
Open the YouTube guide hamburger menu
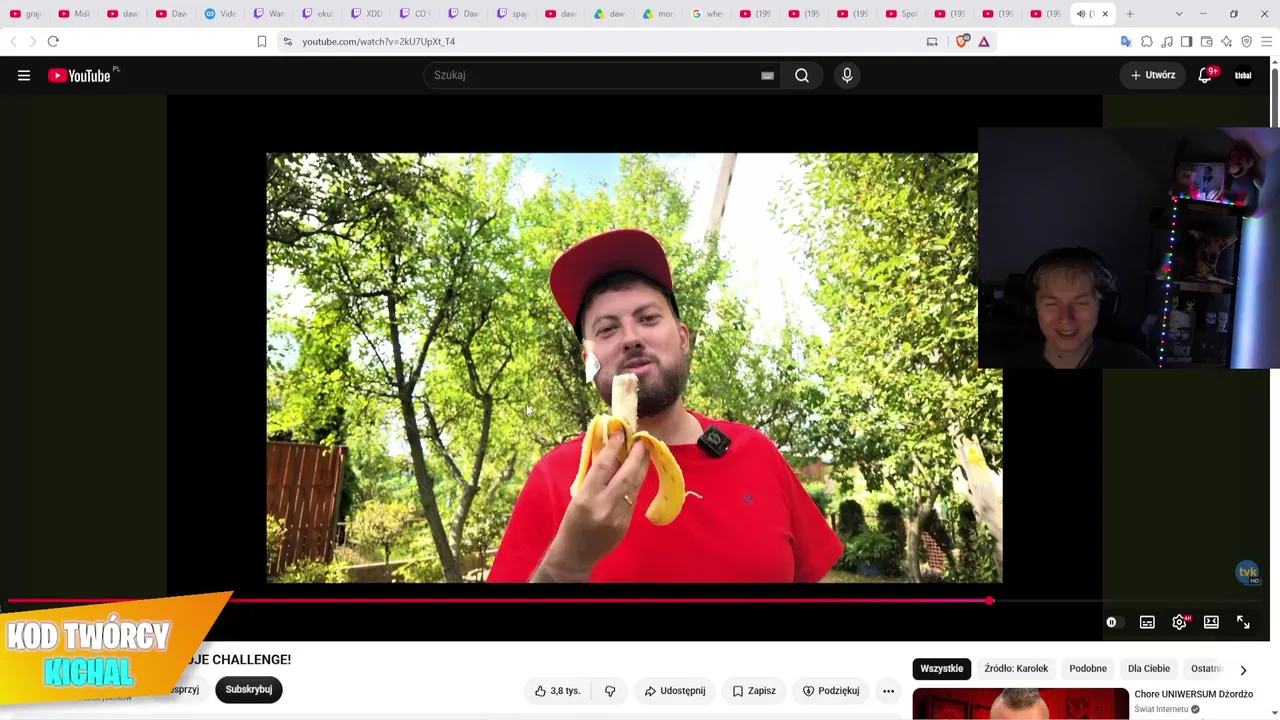24,75
